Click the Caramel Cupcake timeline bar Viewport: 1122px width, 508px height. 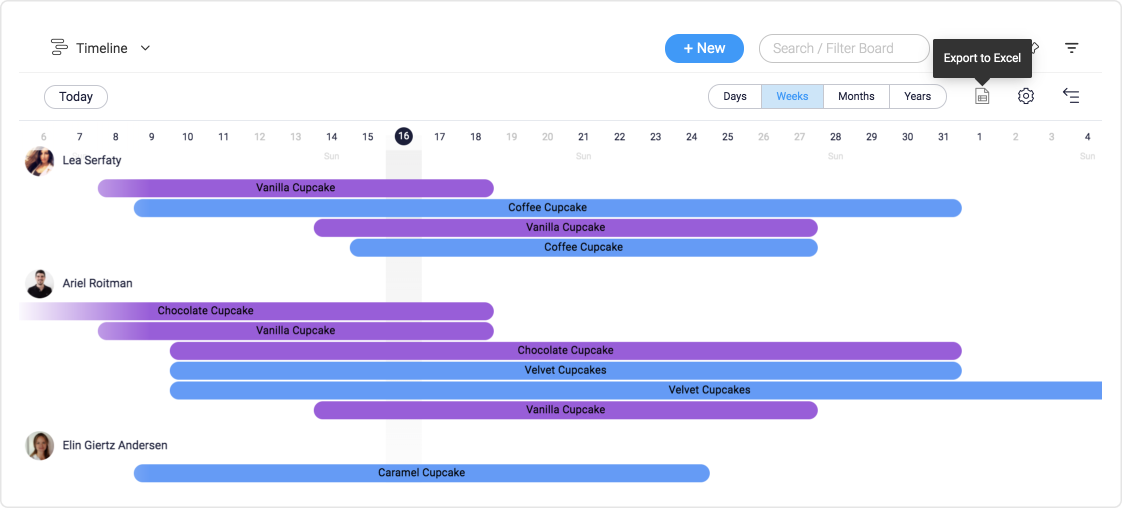421,473
